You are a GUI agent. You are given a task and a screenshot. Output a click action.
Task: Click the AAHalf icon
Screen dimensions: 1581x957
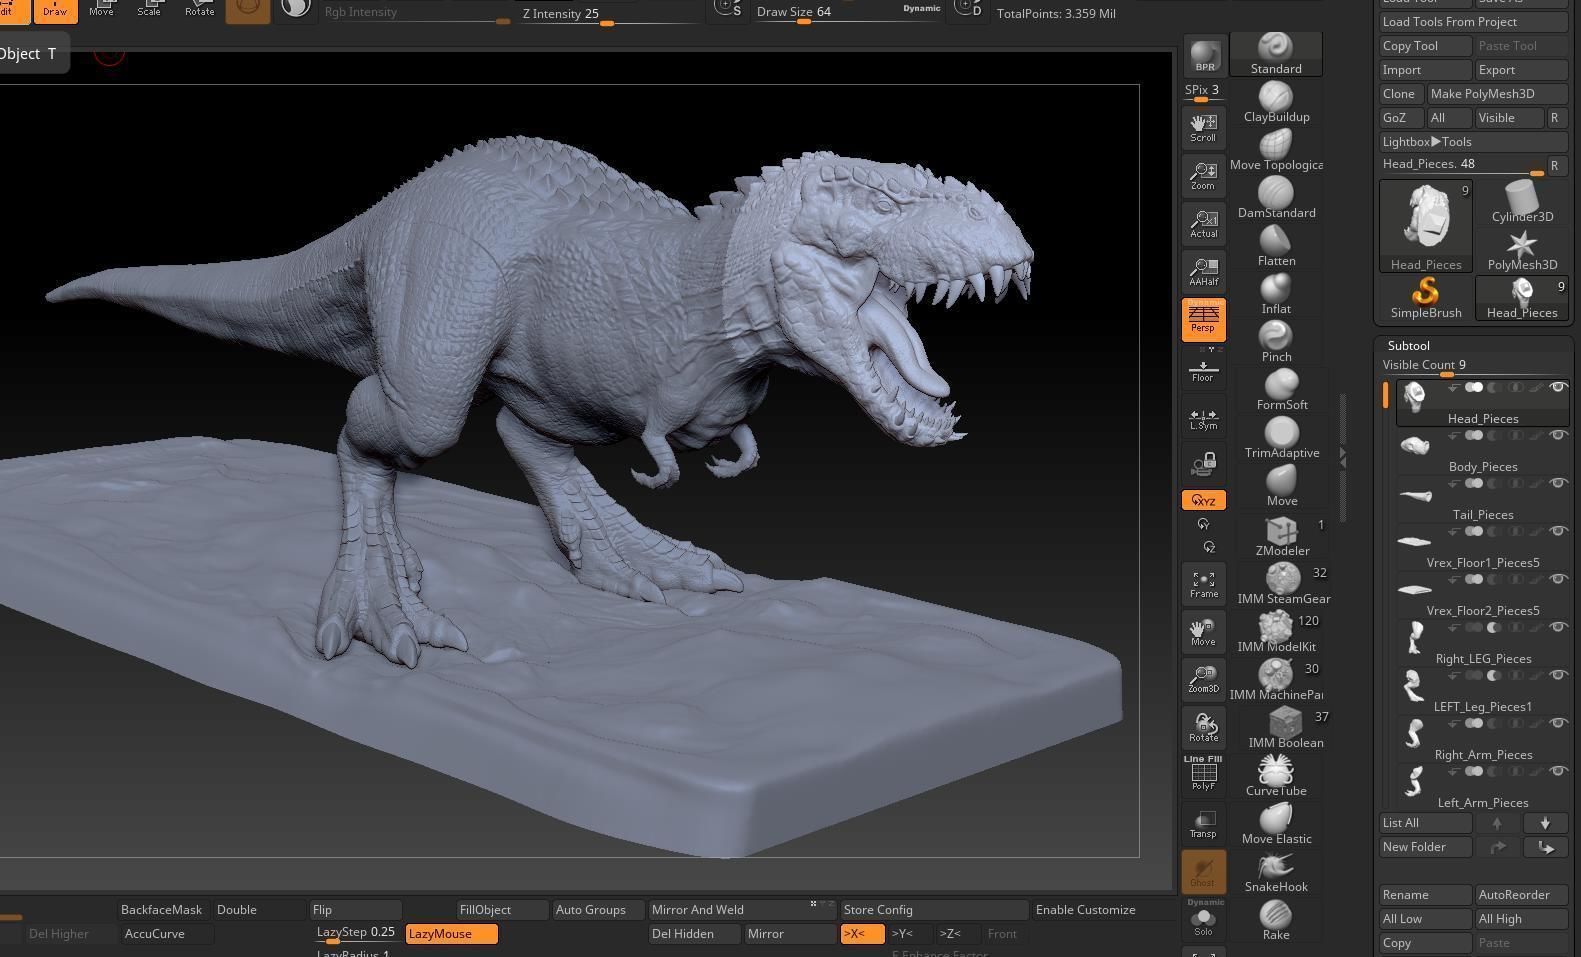click(x=1203, y=272)
